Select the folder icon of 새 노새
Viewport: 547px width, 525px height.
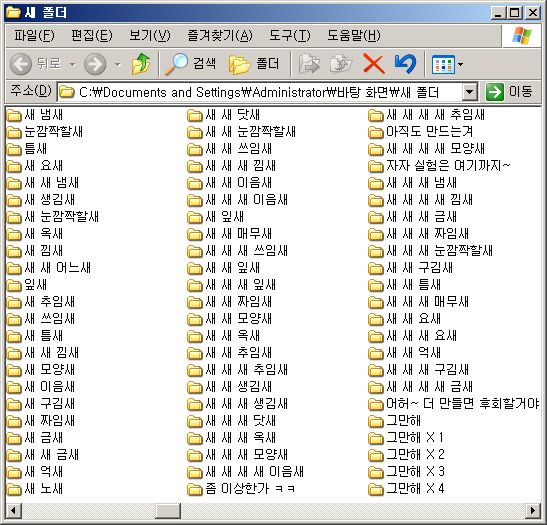(14, 489)
